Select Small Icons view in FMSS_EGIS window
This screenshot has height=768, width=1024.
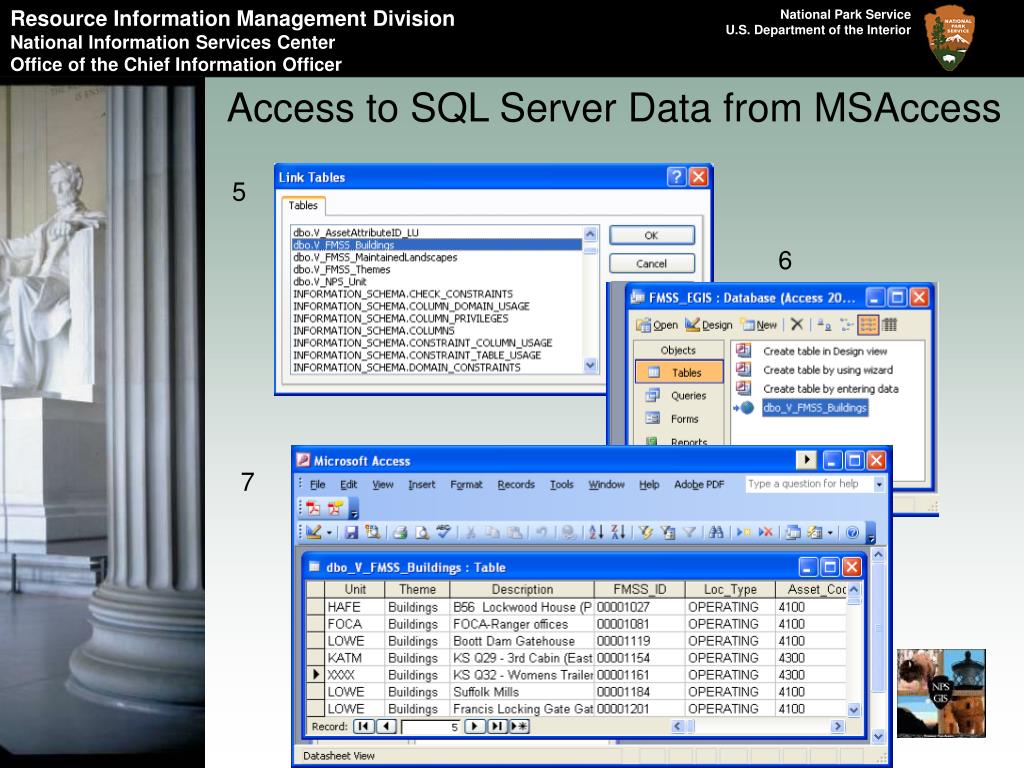pyautogui.click(x=847, y=324)
